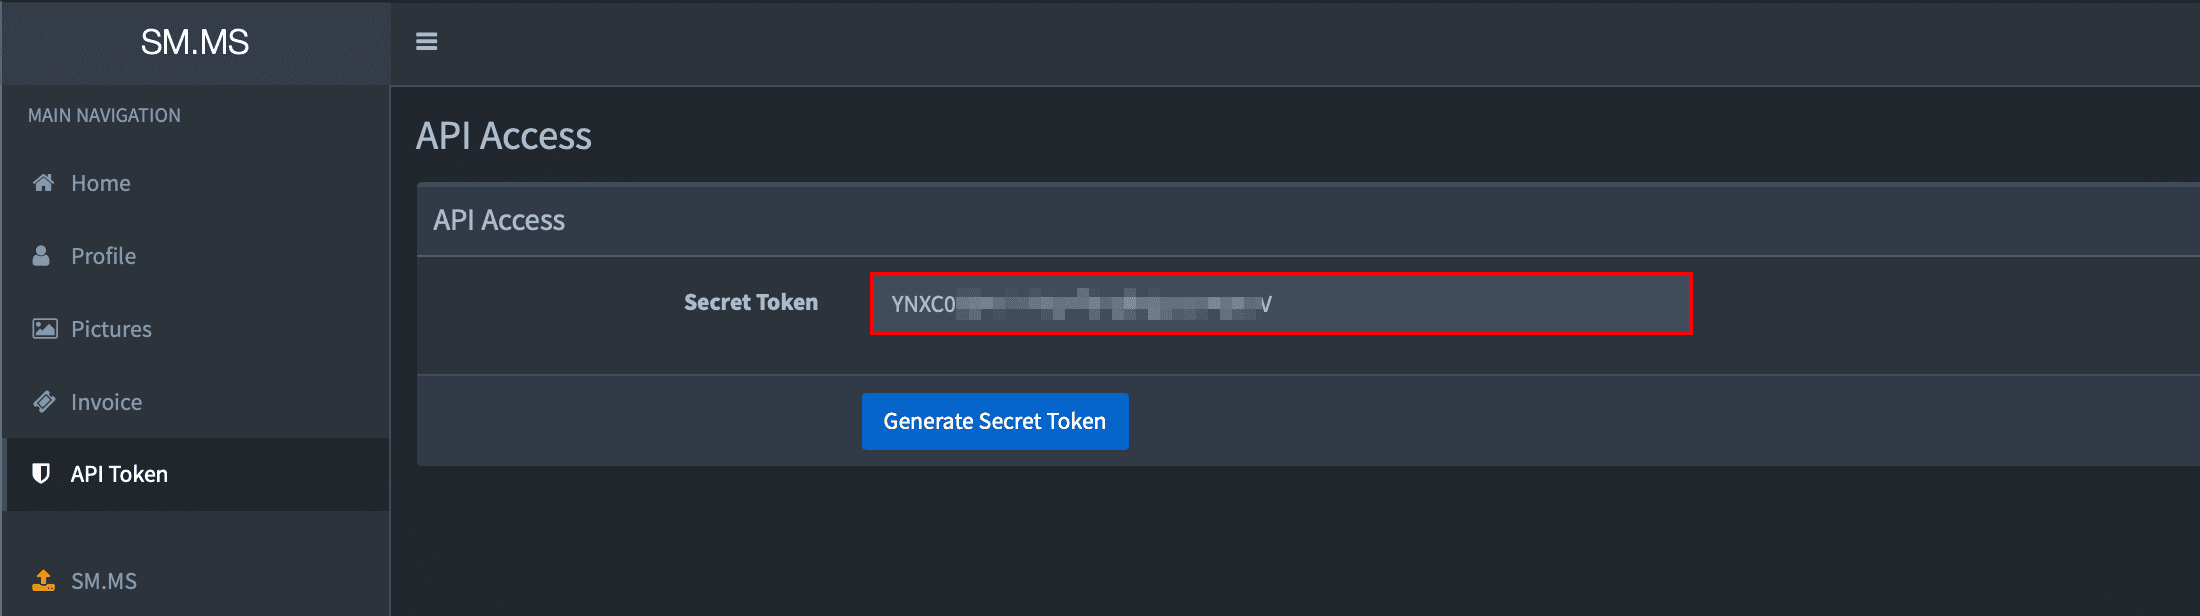Click the API Access panel header
This screenshot has width=2200, height=616.
pyautogui.click(x=499, y=220)
